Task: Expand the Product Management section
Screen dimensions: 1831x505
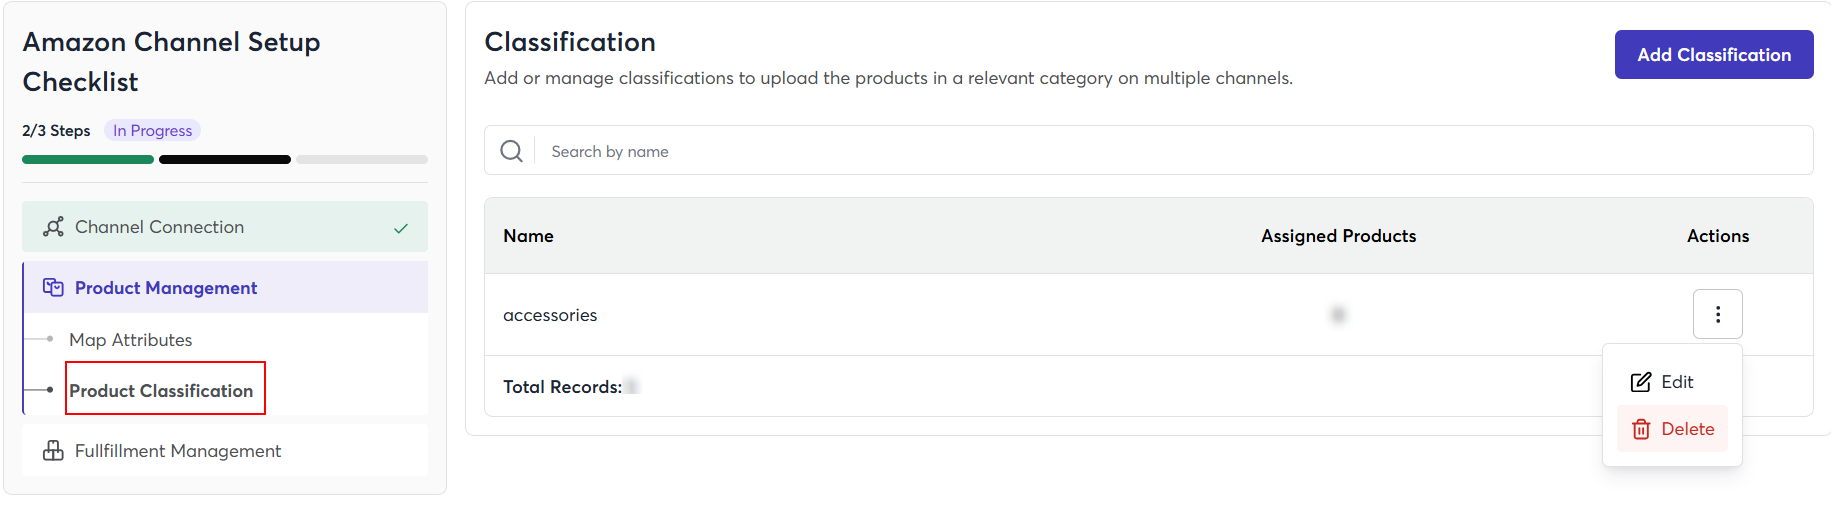Action: [166, 288]
